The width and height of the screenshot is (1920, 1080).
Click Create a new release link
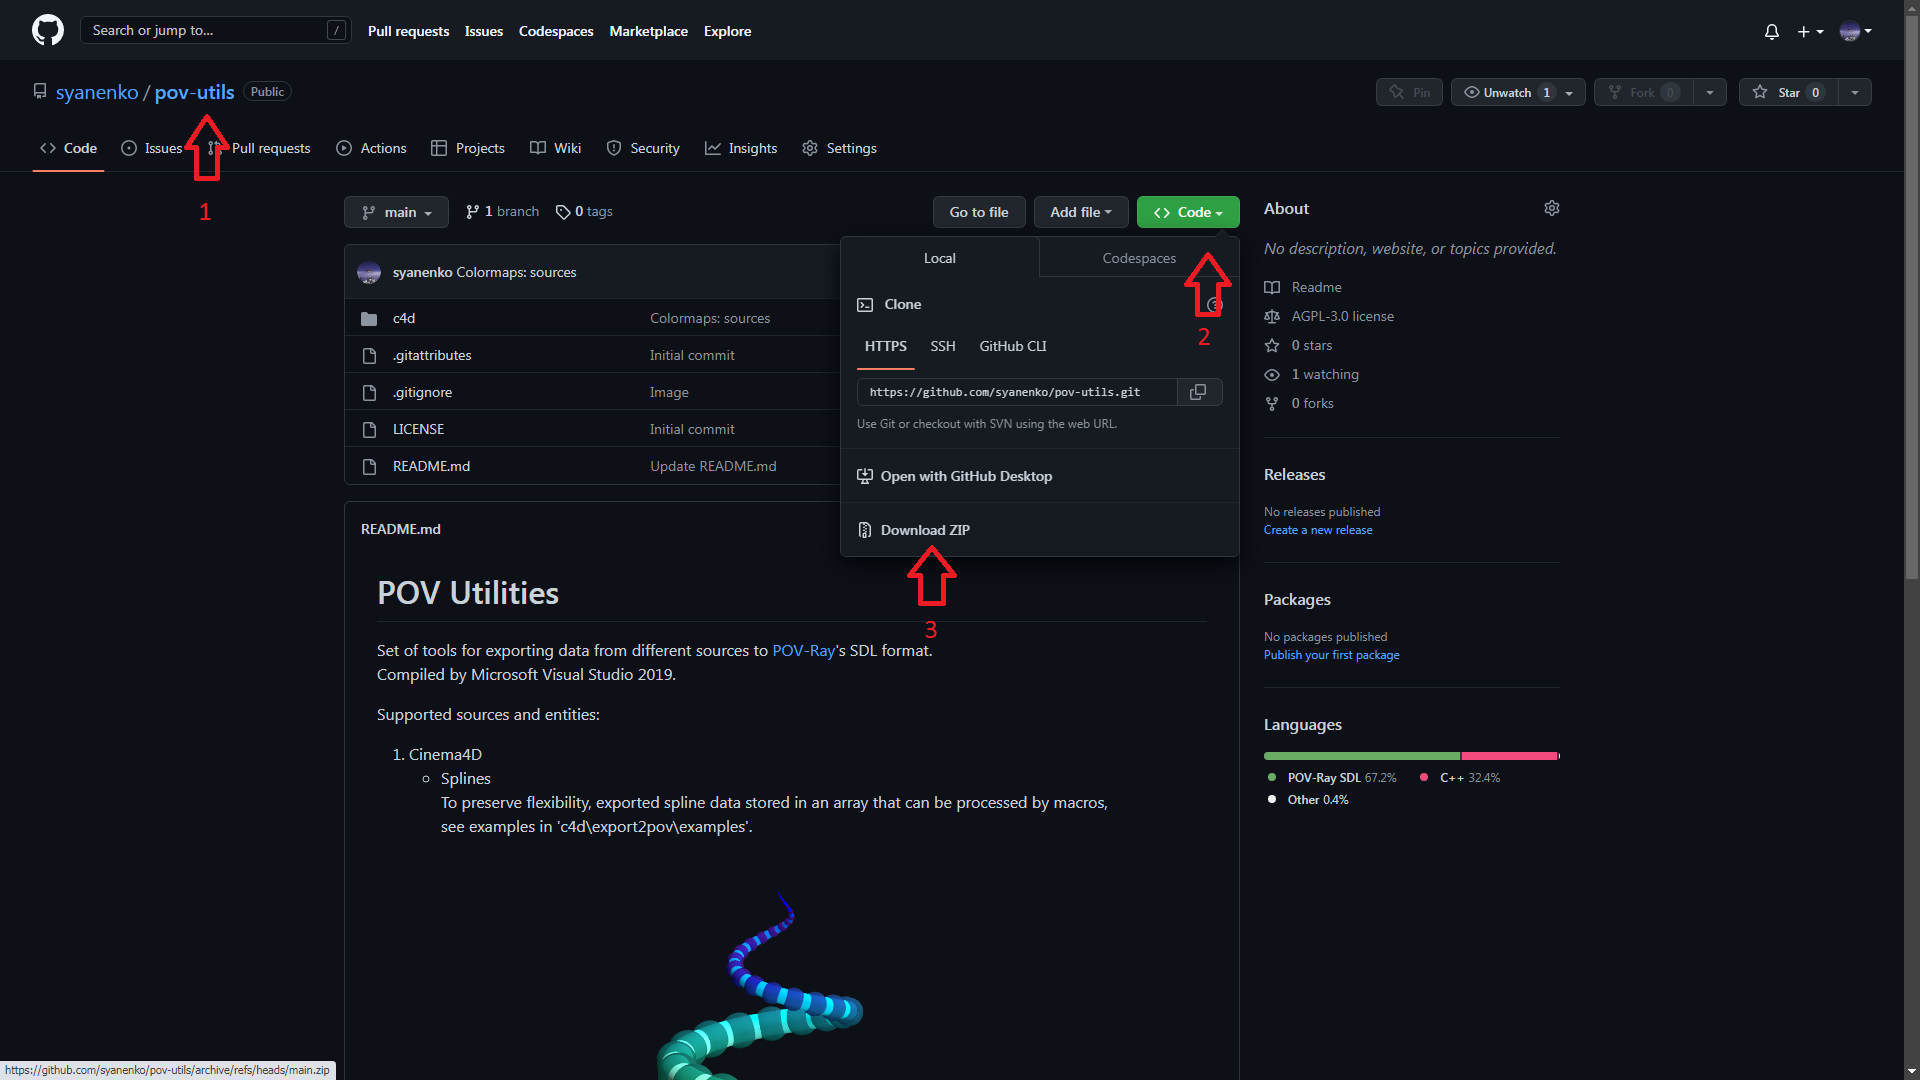coord(1317,530)
